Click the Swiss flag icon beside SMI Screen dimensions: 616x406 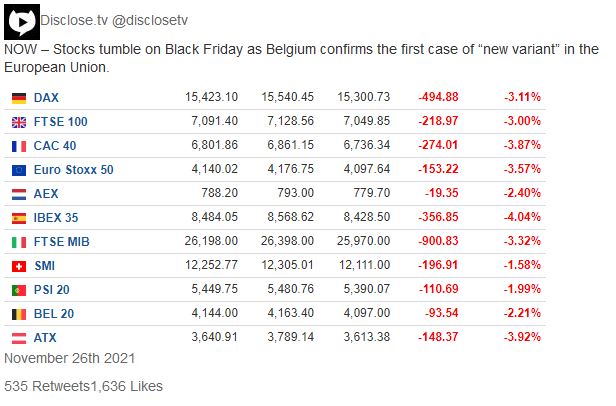click(x=18, y=265)
